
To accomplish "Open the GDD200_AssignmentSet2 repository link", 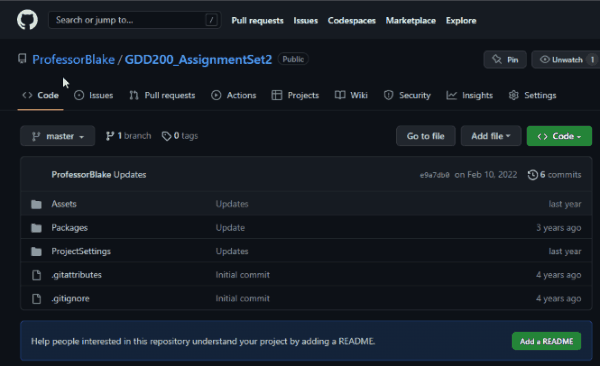I will pos(198,59).
